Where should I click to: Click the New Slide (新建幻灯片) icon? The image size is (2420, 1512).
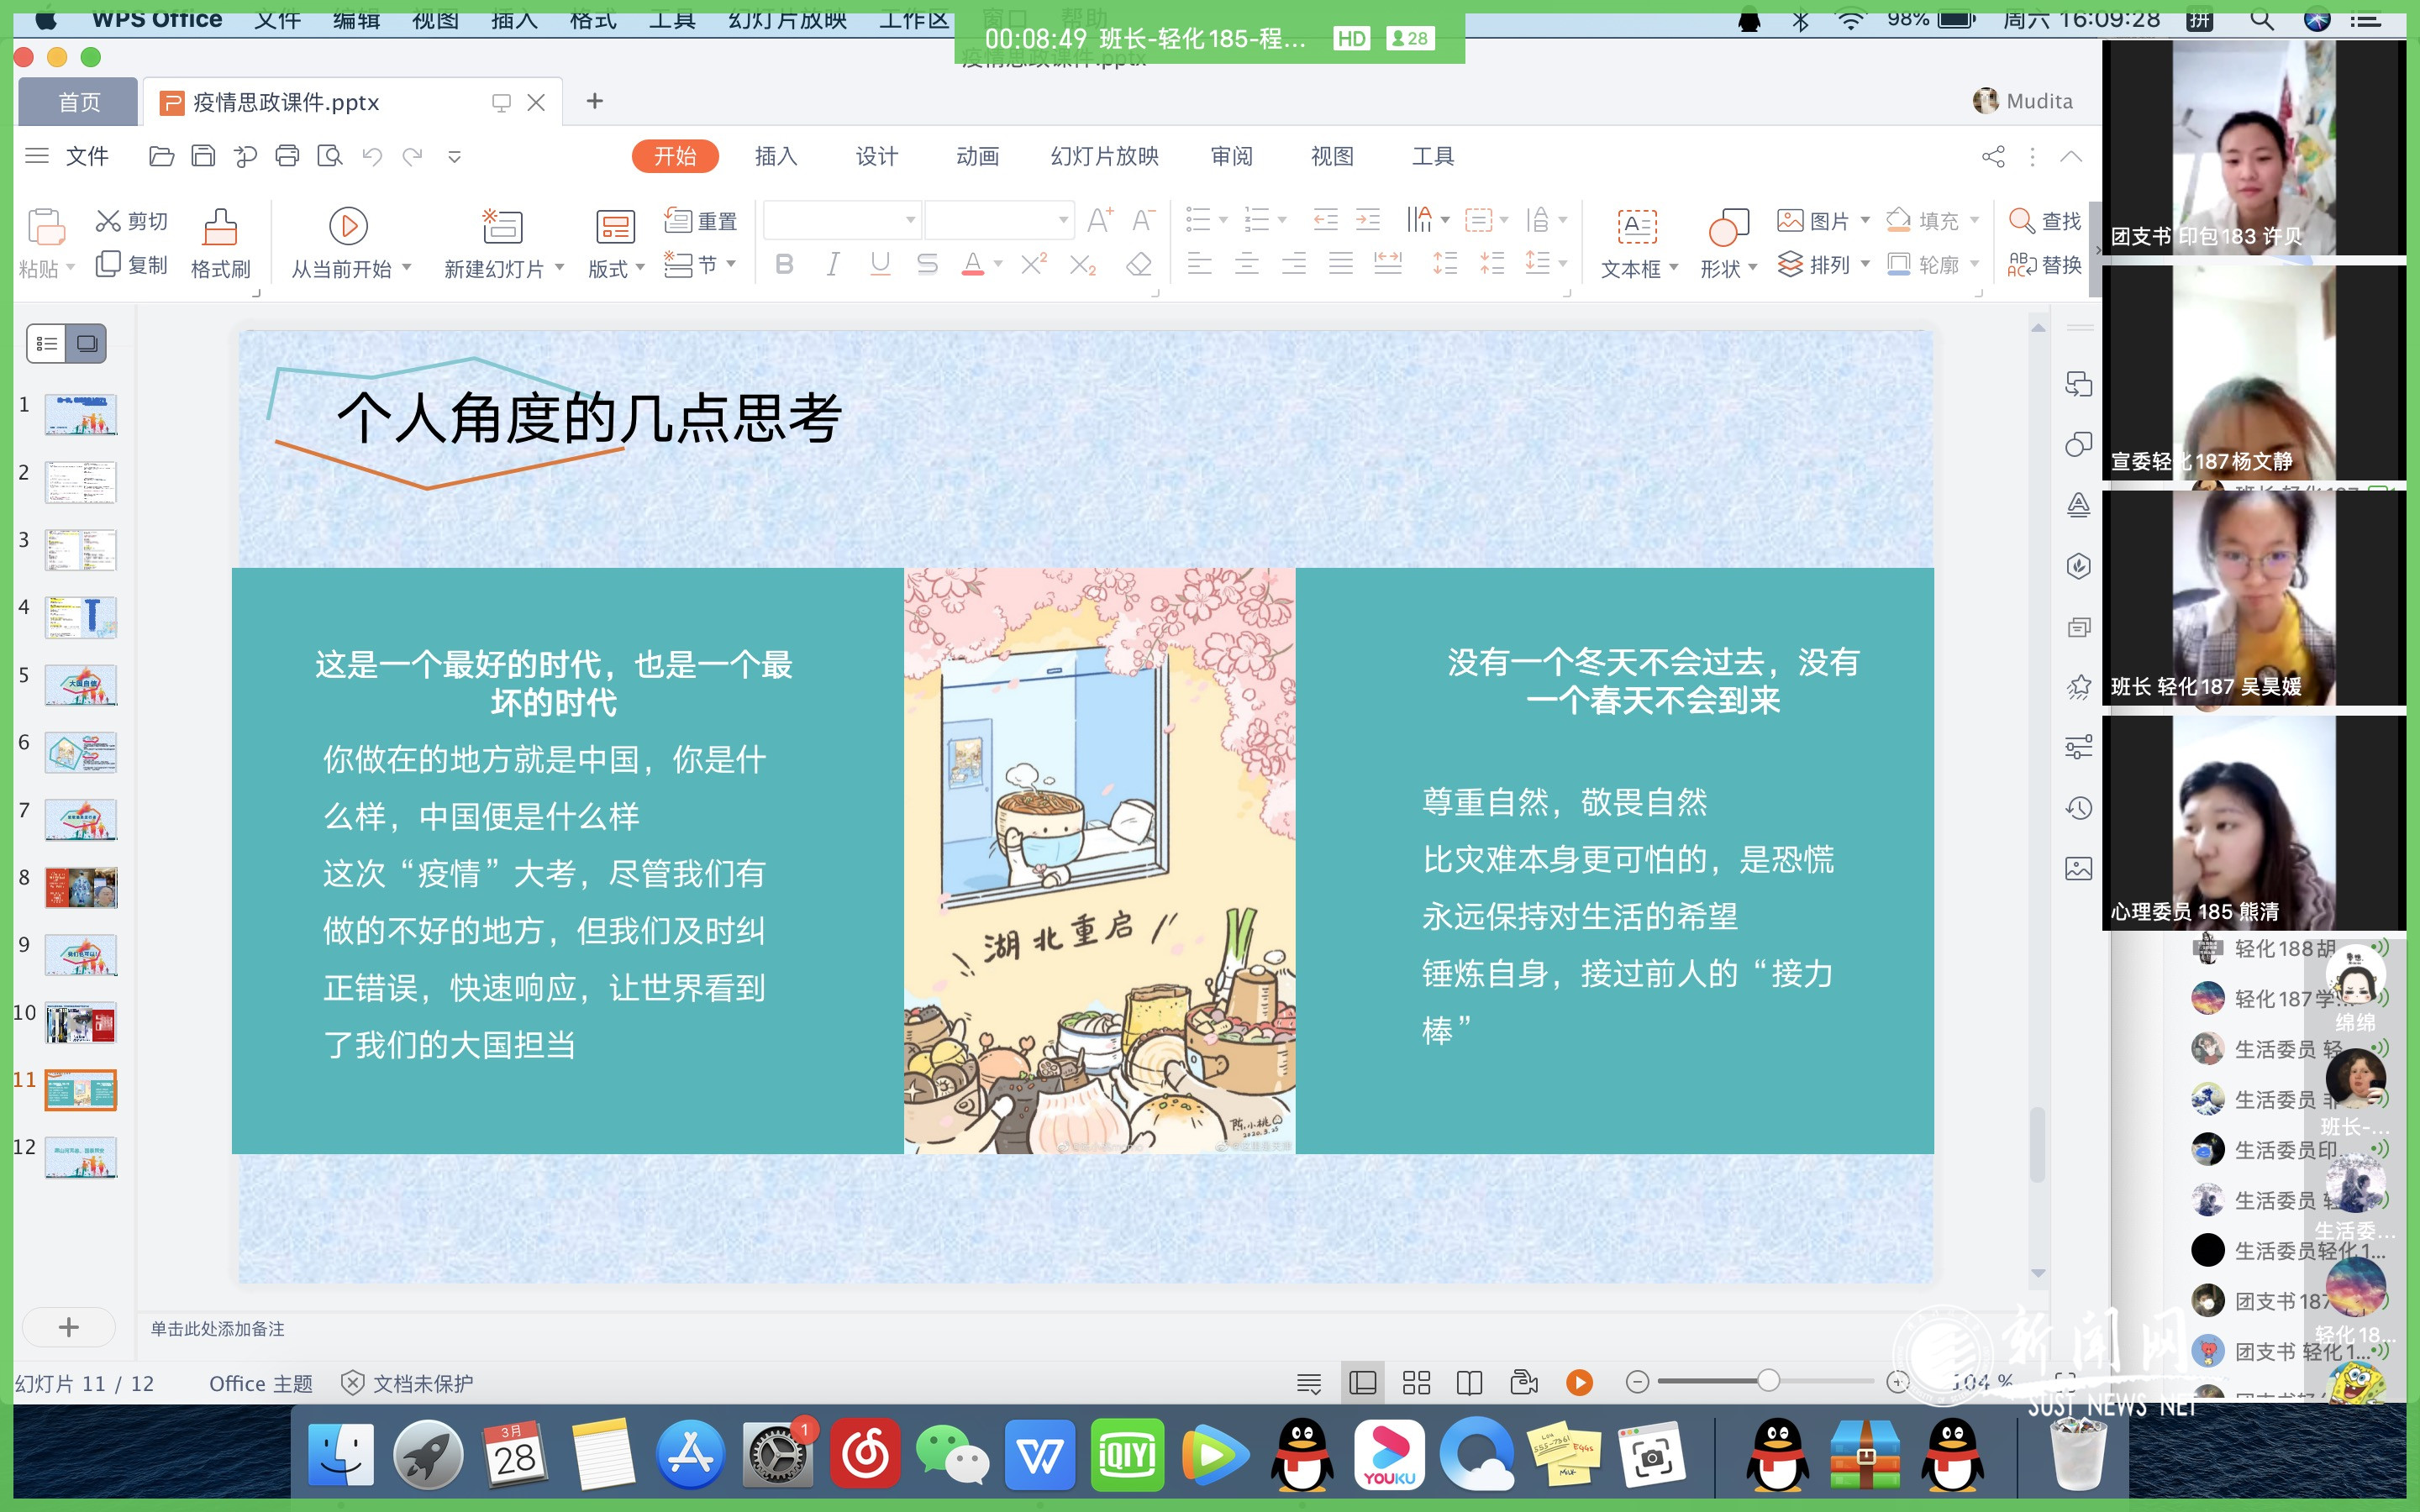pyautogui.click(x=502, y=227)
